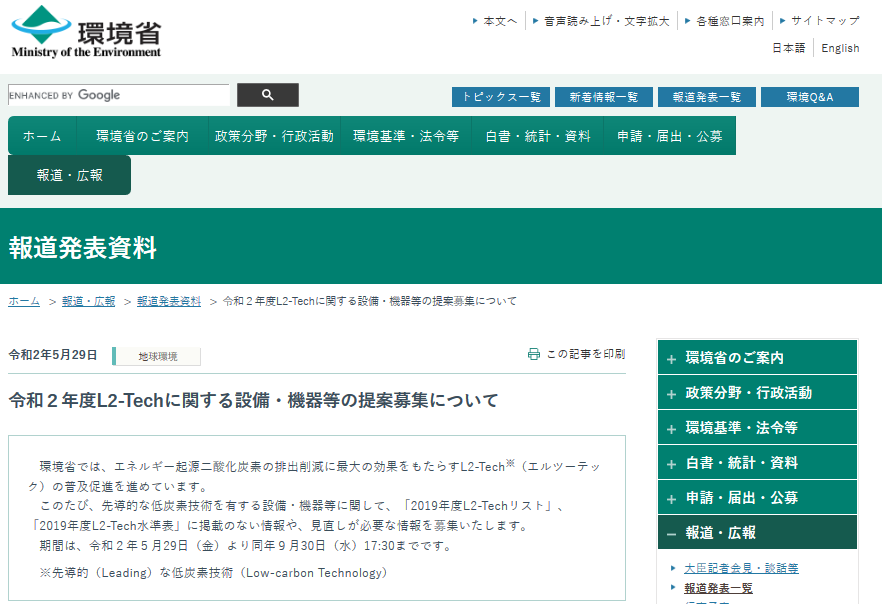Click the Google search input field

[119, 95]
